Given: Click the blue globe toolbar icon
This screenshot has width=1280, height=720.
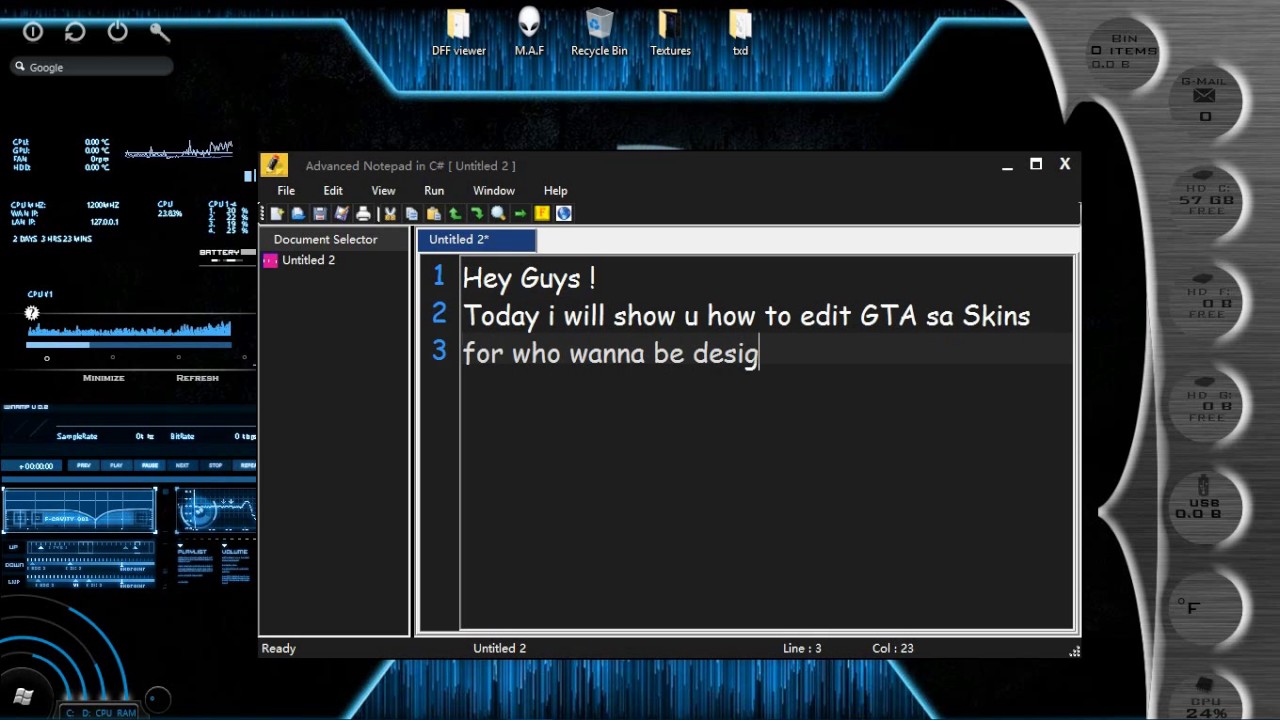Looking at the screenshot, I should pos(564,213).
